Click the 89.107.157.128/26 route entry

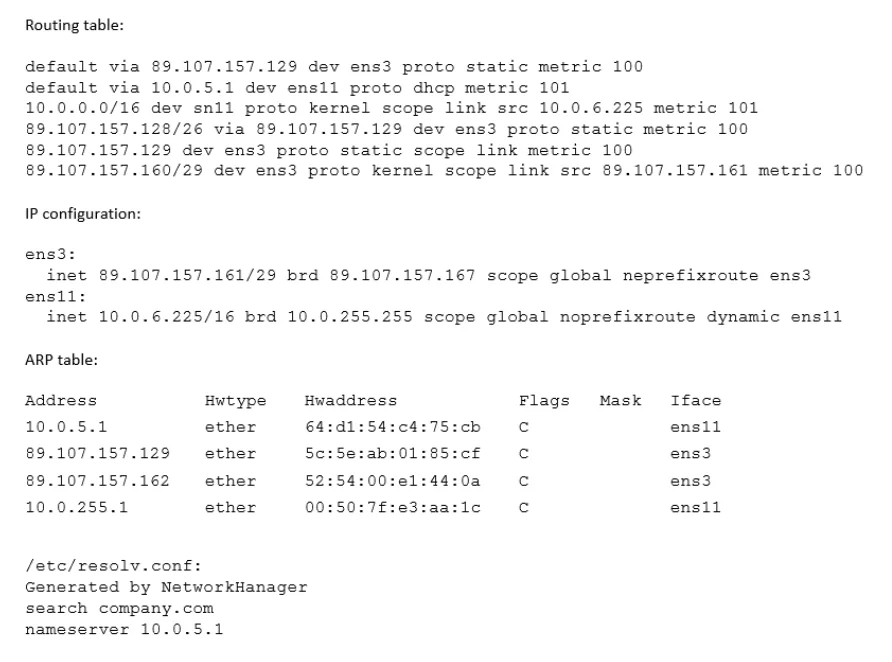point(386,129)
